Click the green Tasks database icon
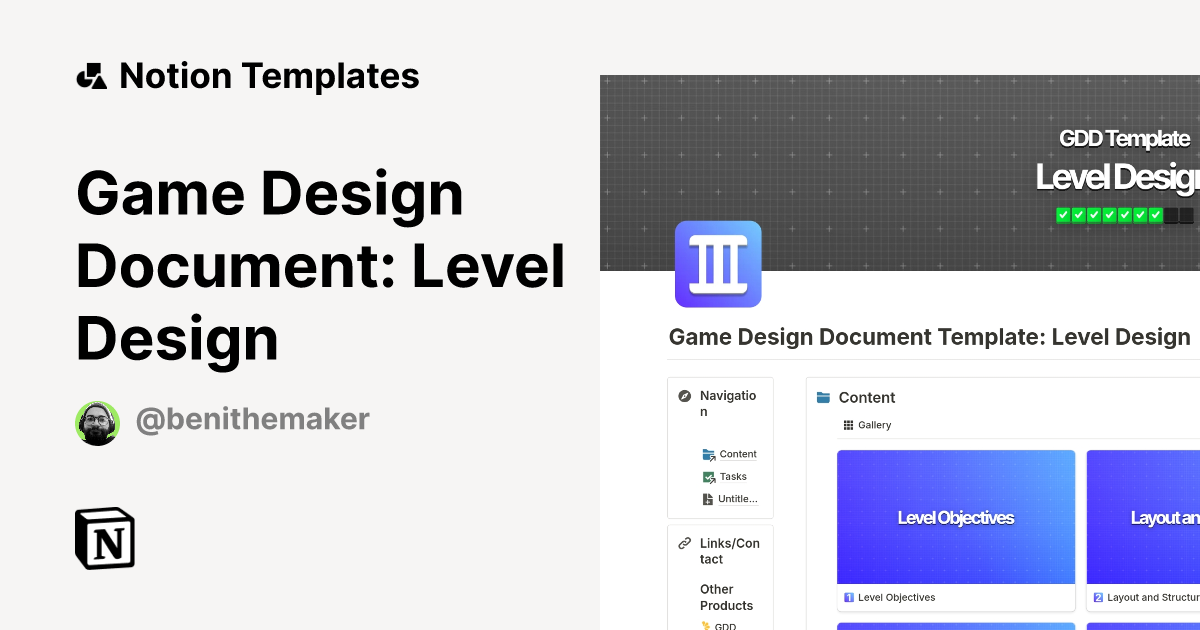The width and height of the screenshot is (1200, 630). pyautogui.click(x=710, y=475)
